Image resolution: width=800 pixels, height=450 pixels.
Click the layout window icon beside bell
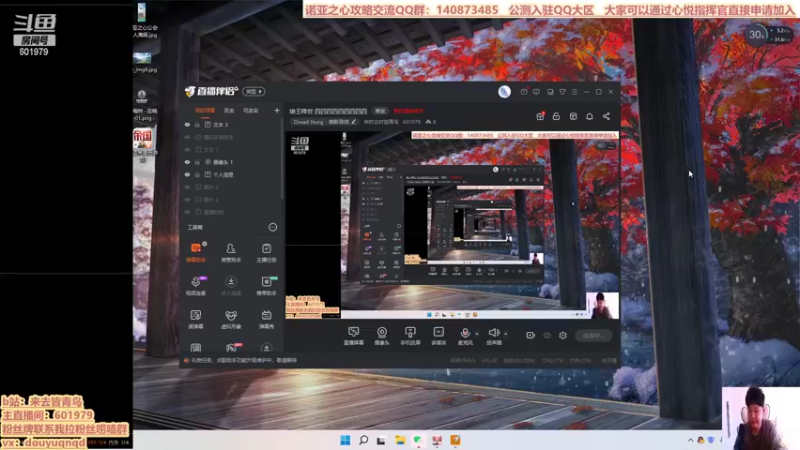pos(573,116)
